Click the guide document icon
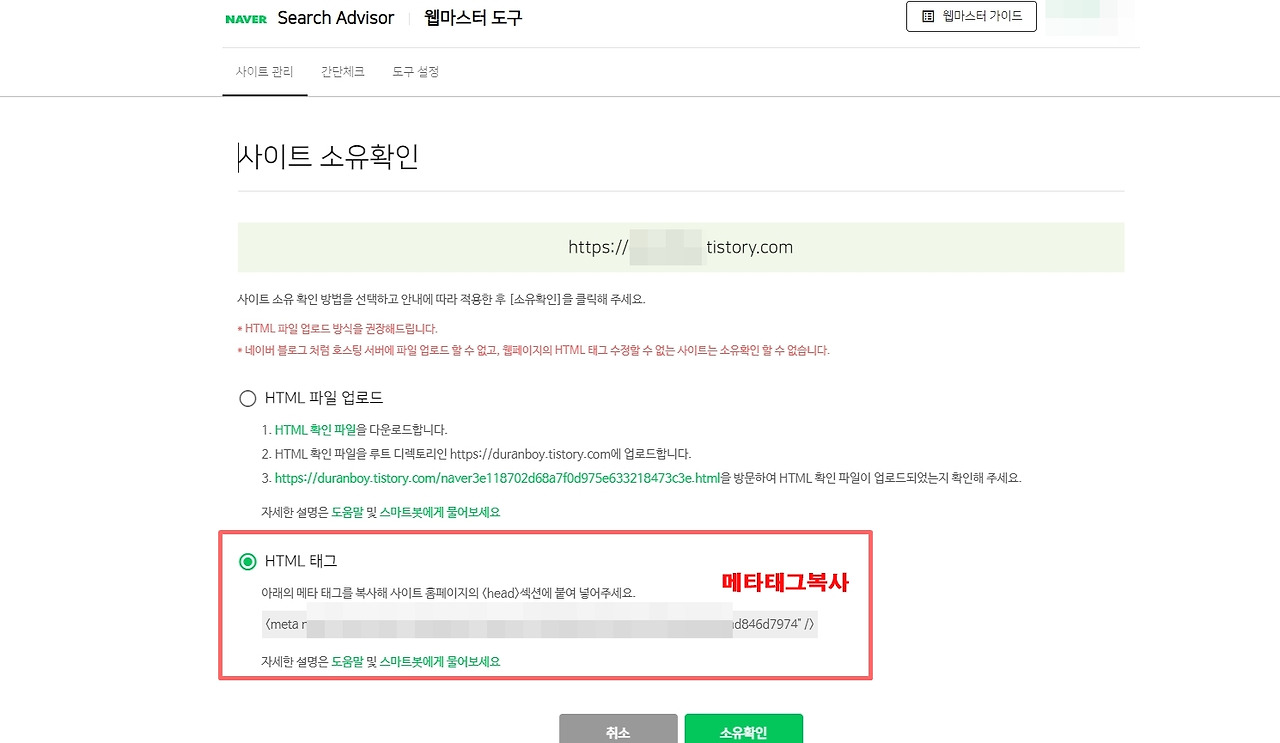Viewport: 1280px width, 743px height. tap(928, 16)
